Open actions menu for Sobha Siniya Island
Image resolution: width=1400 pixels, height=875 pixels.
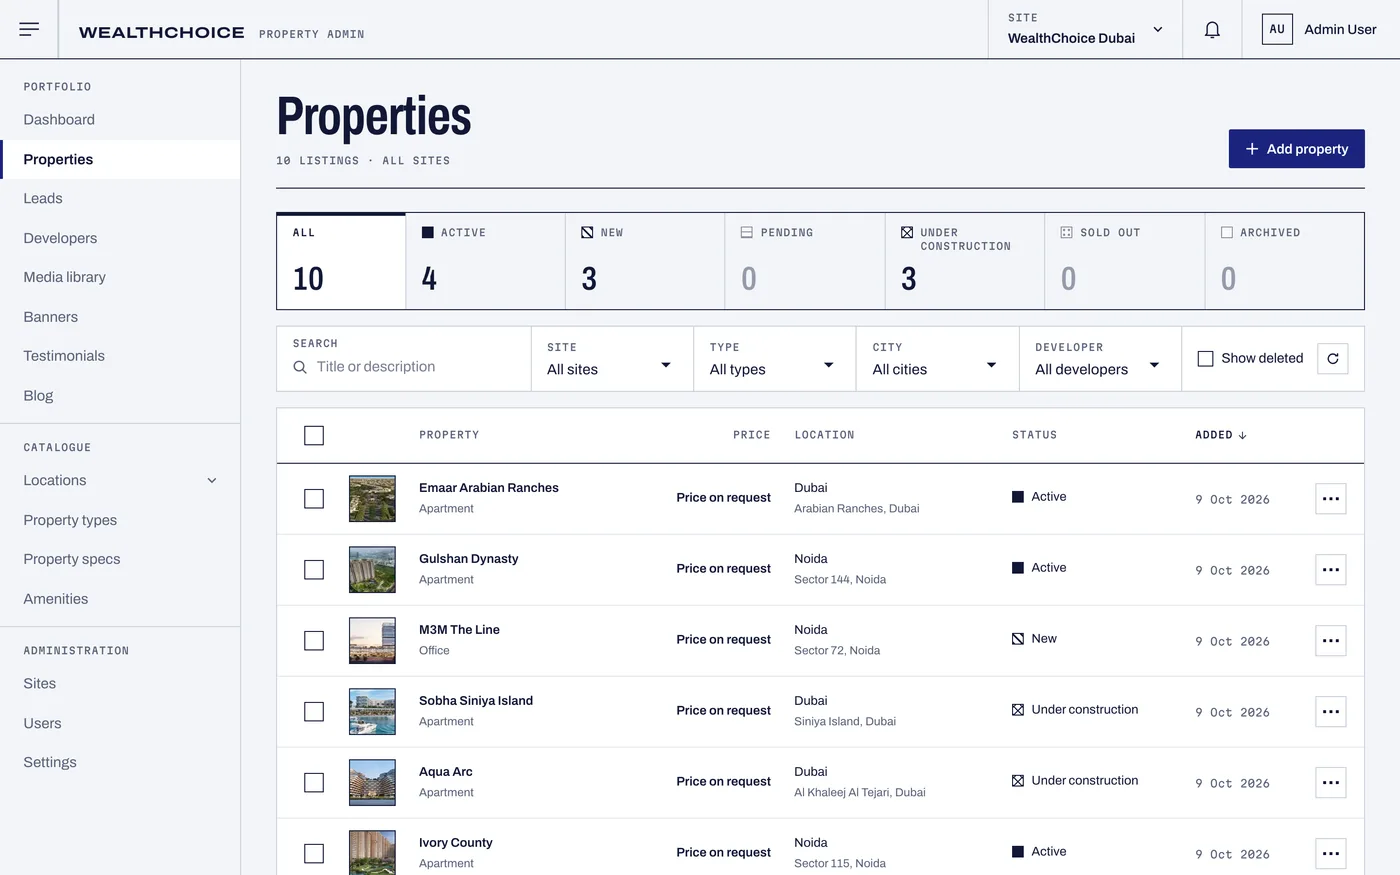[x=1331, y=711]
